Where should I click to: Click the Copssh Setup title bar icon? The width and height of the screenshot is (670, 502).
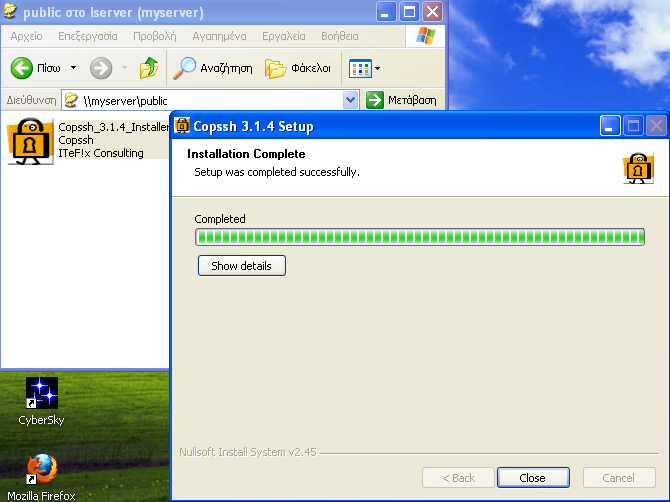click(x=182, y=126)
